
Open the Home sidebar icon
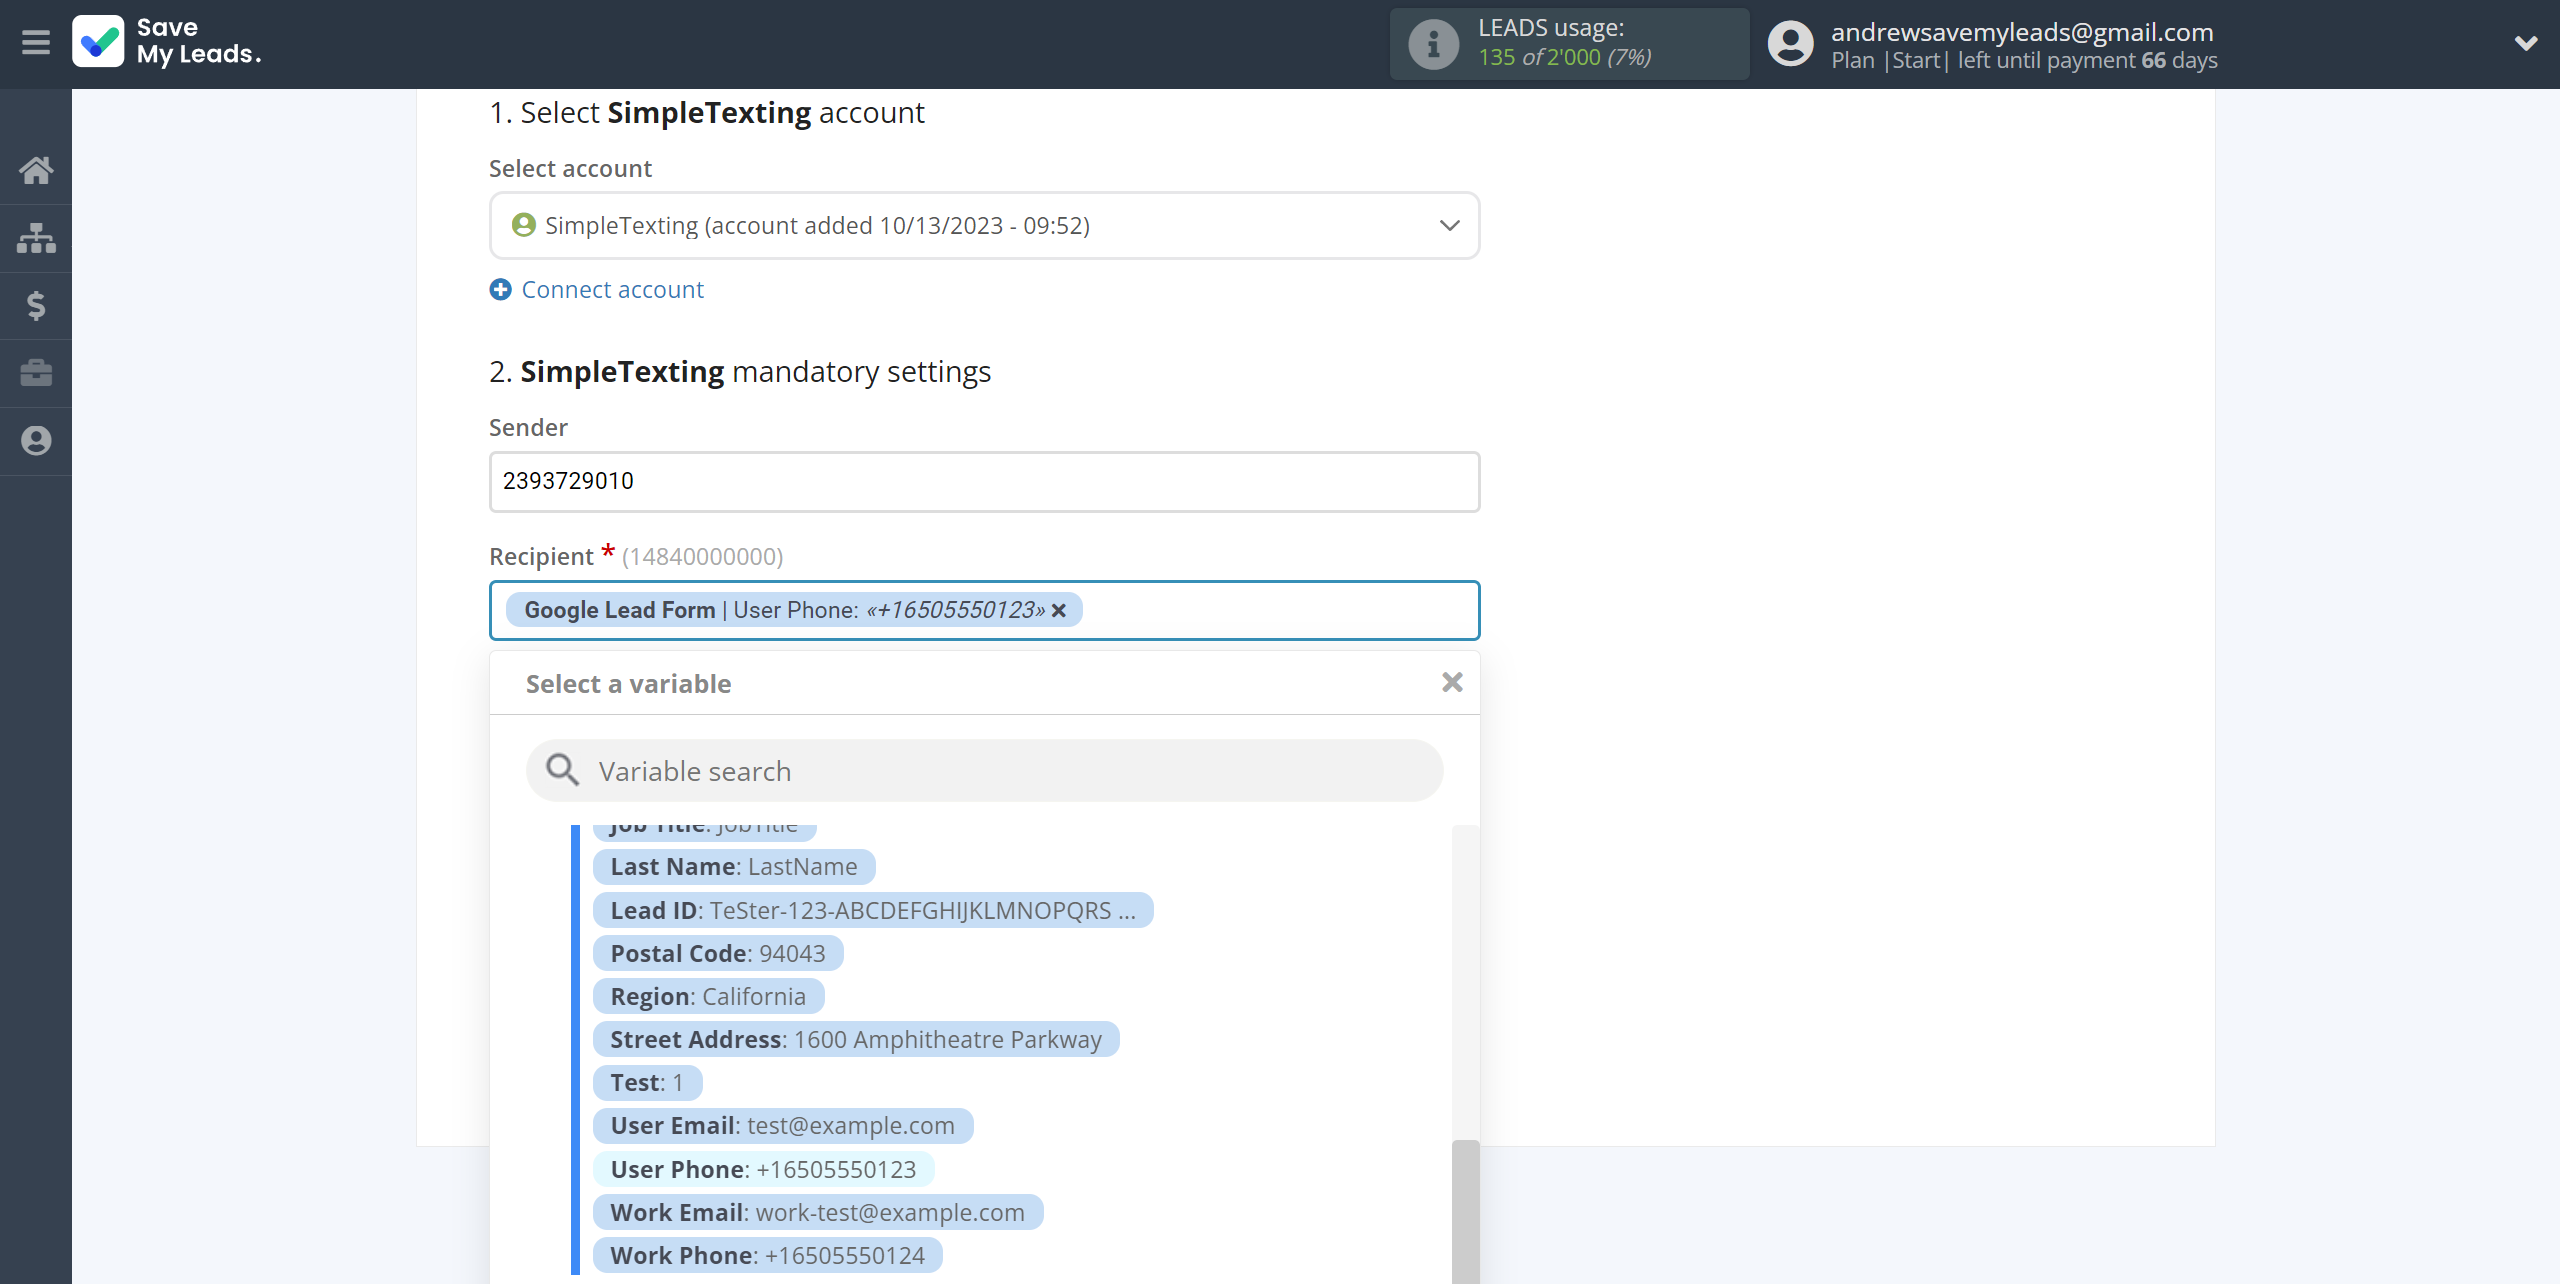pyautogui.click(x=36, y=170)
